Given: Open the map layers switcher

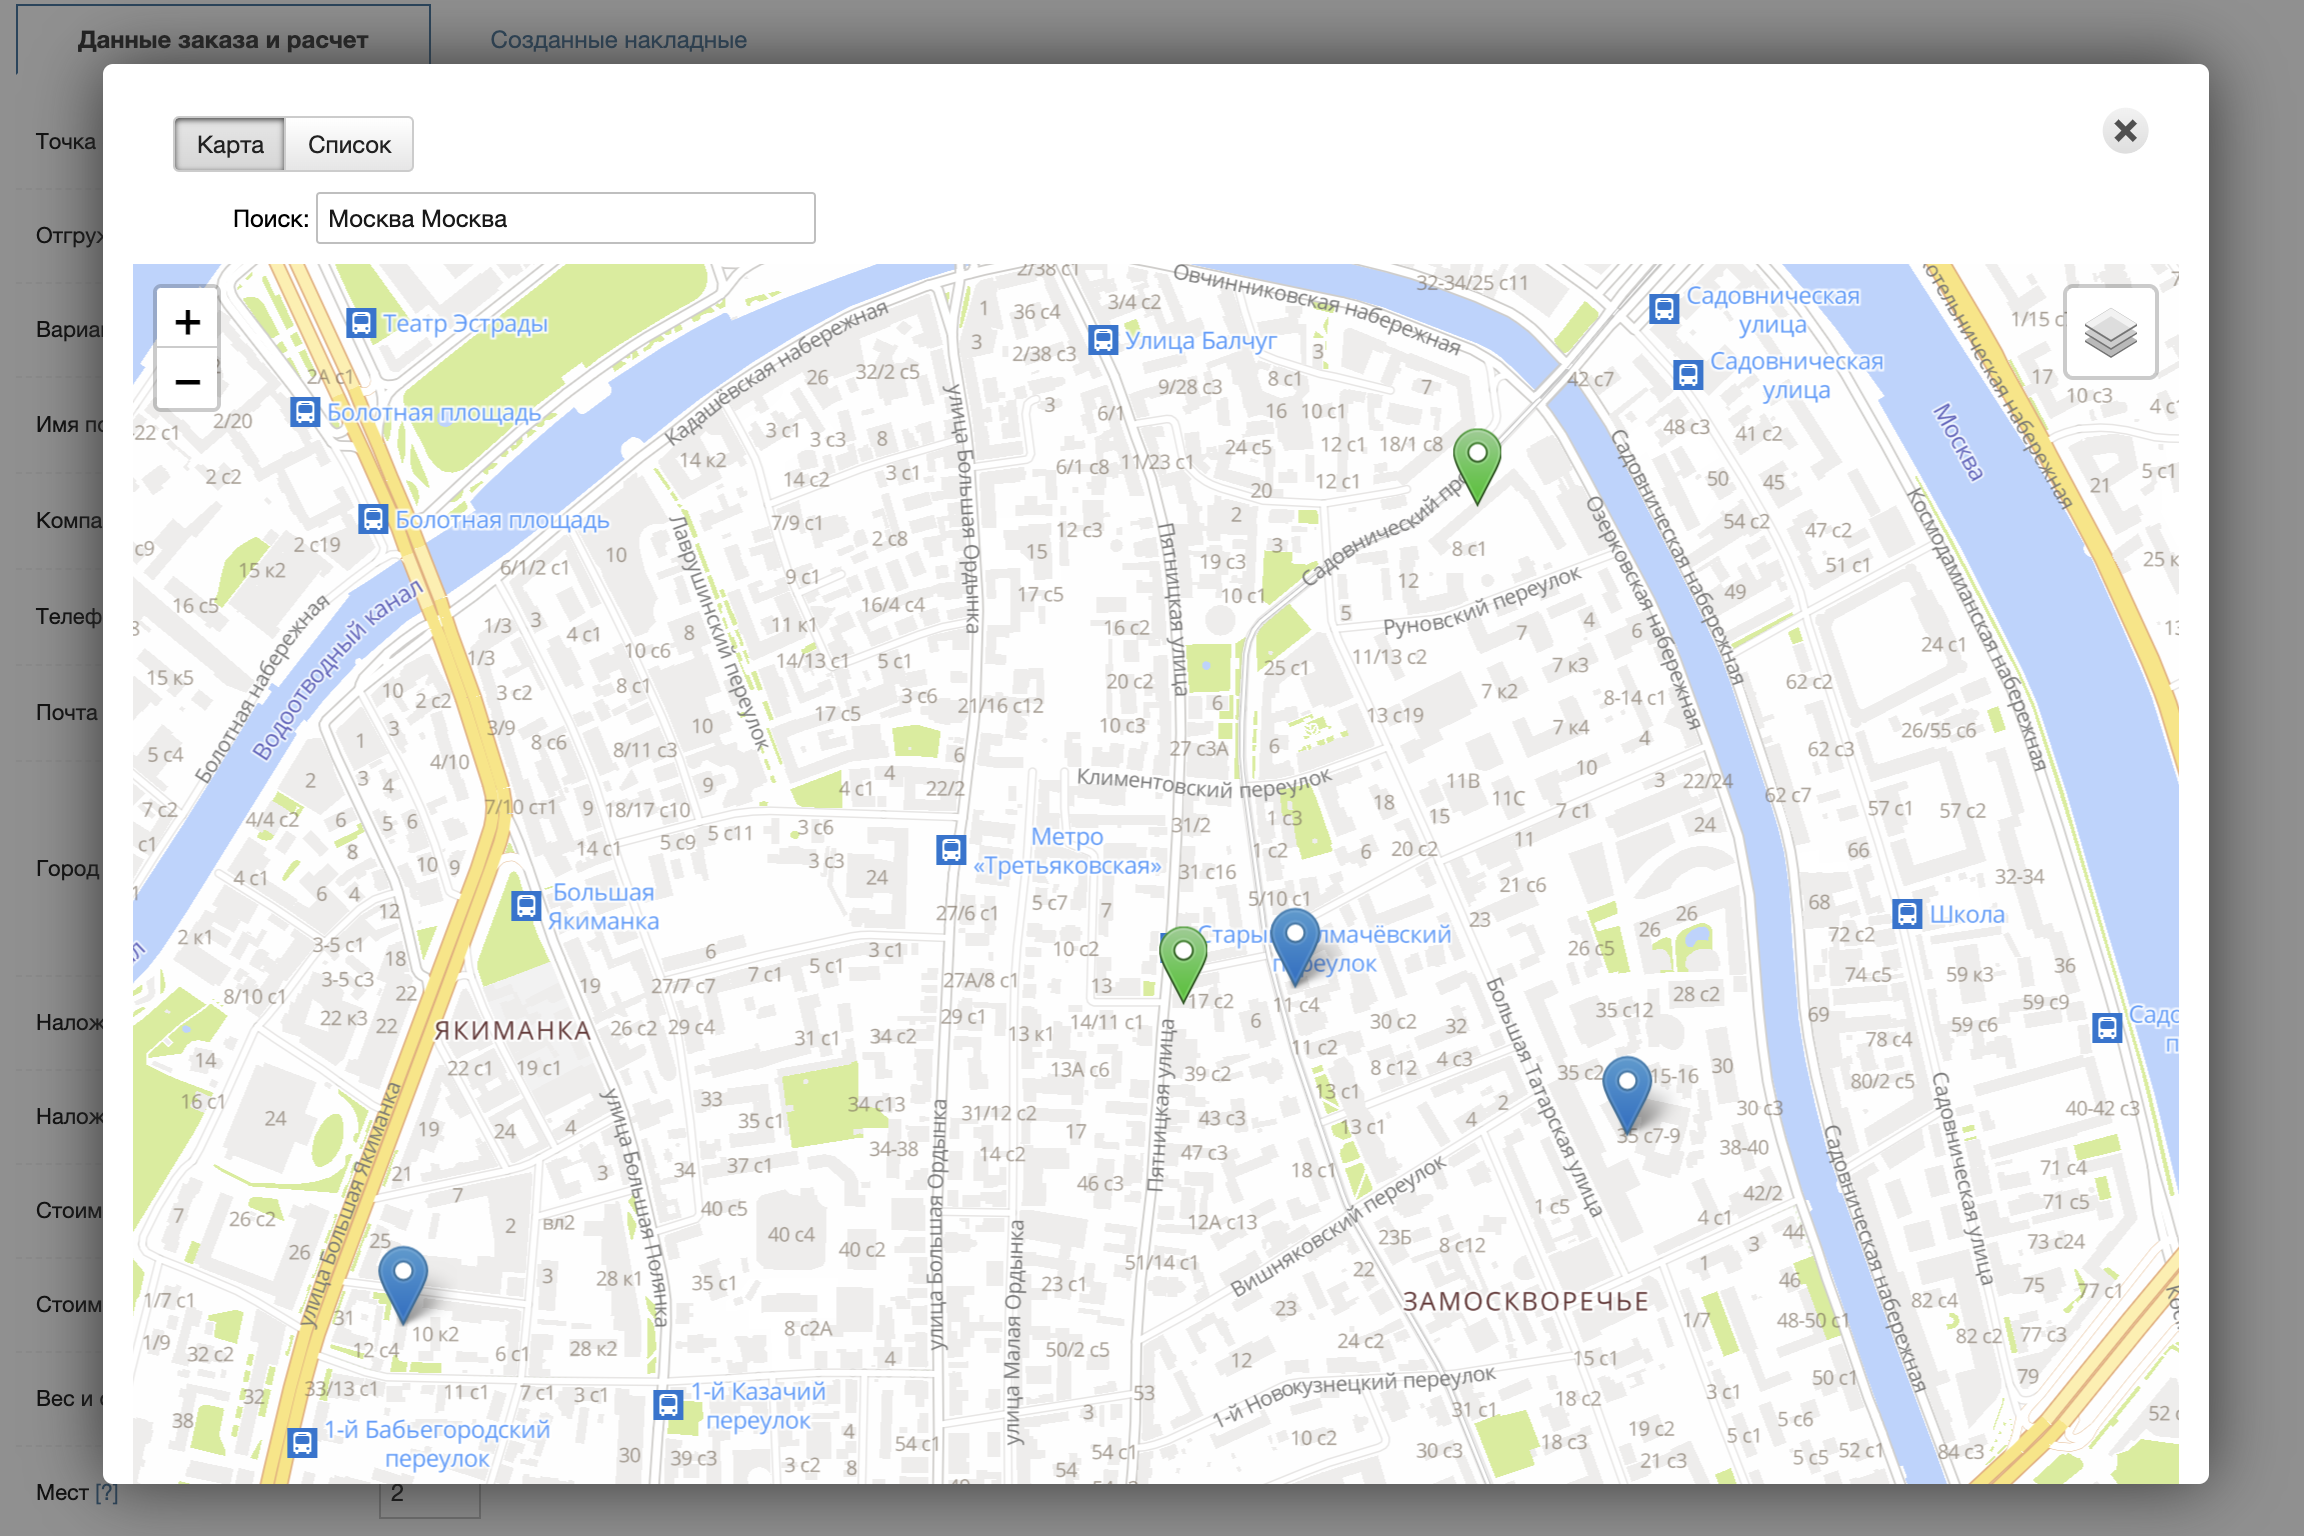Looking at the screenshot, I should [2110, 333].
